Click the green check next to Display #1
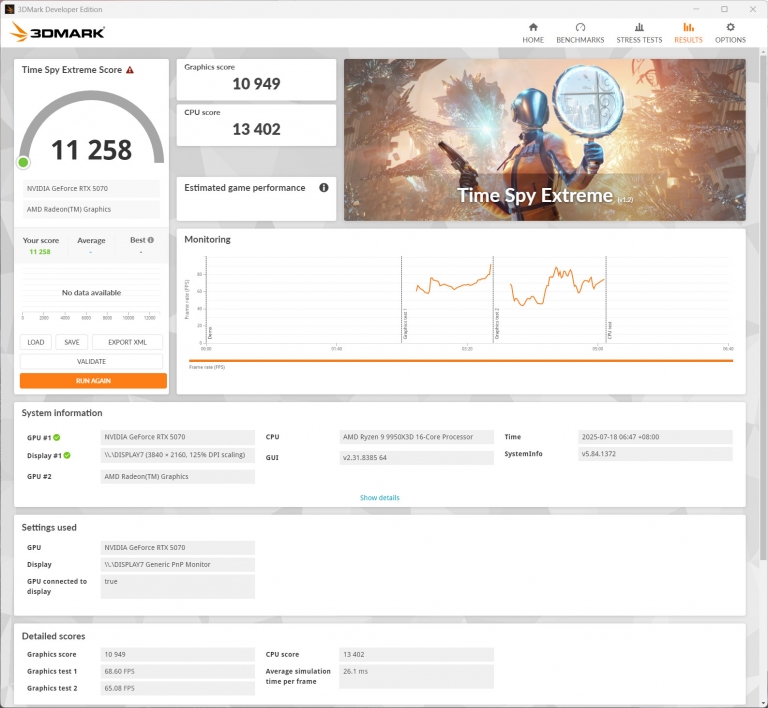 (x=67, y=455)
